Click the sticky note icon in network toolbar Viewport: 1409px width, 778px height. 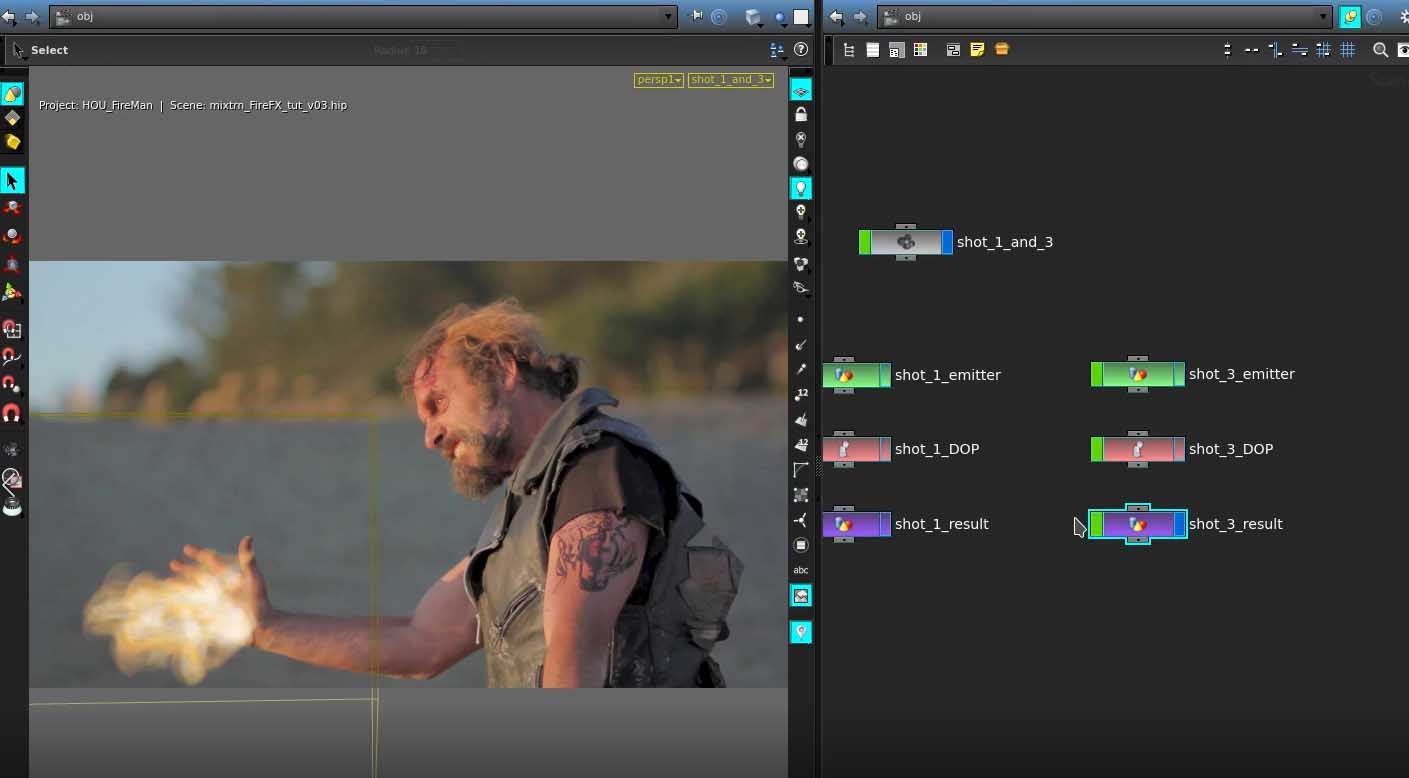tap(977, 49)
